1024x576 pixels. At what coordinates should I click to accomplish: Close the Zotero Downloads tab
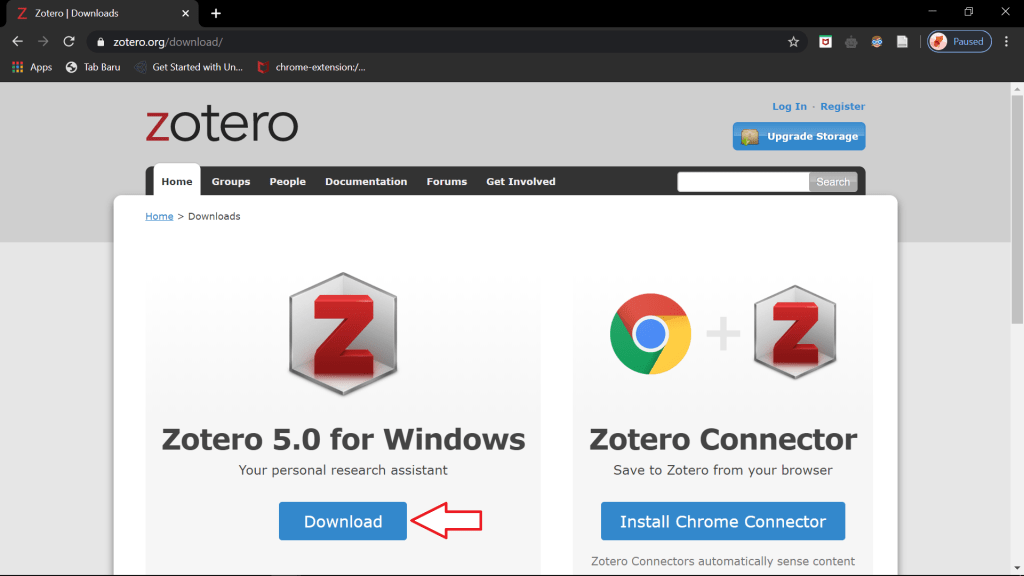pyautogui.click(x=185, y=13)
